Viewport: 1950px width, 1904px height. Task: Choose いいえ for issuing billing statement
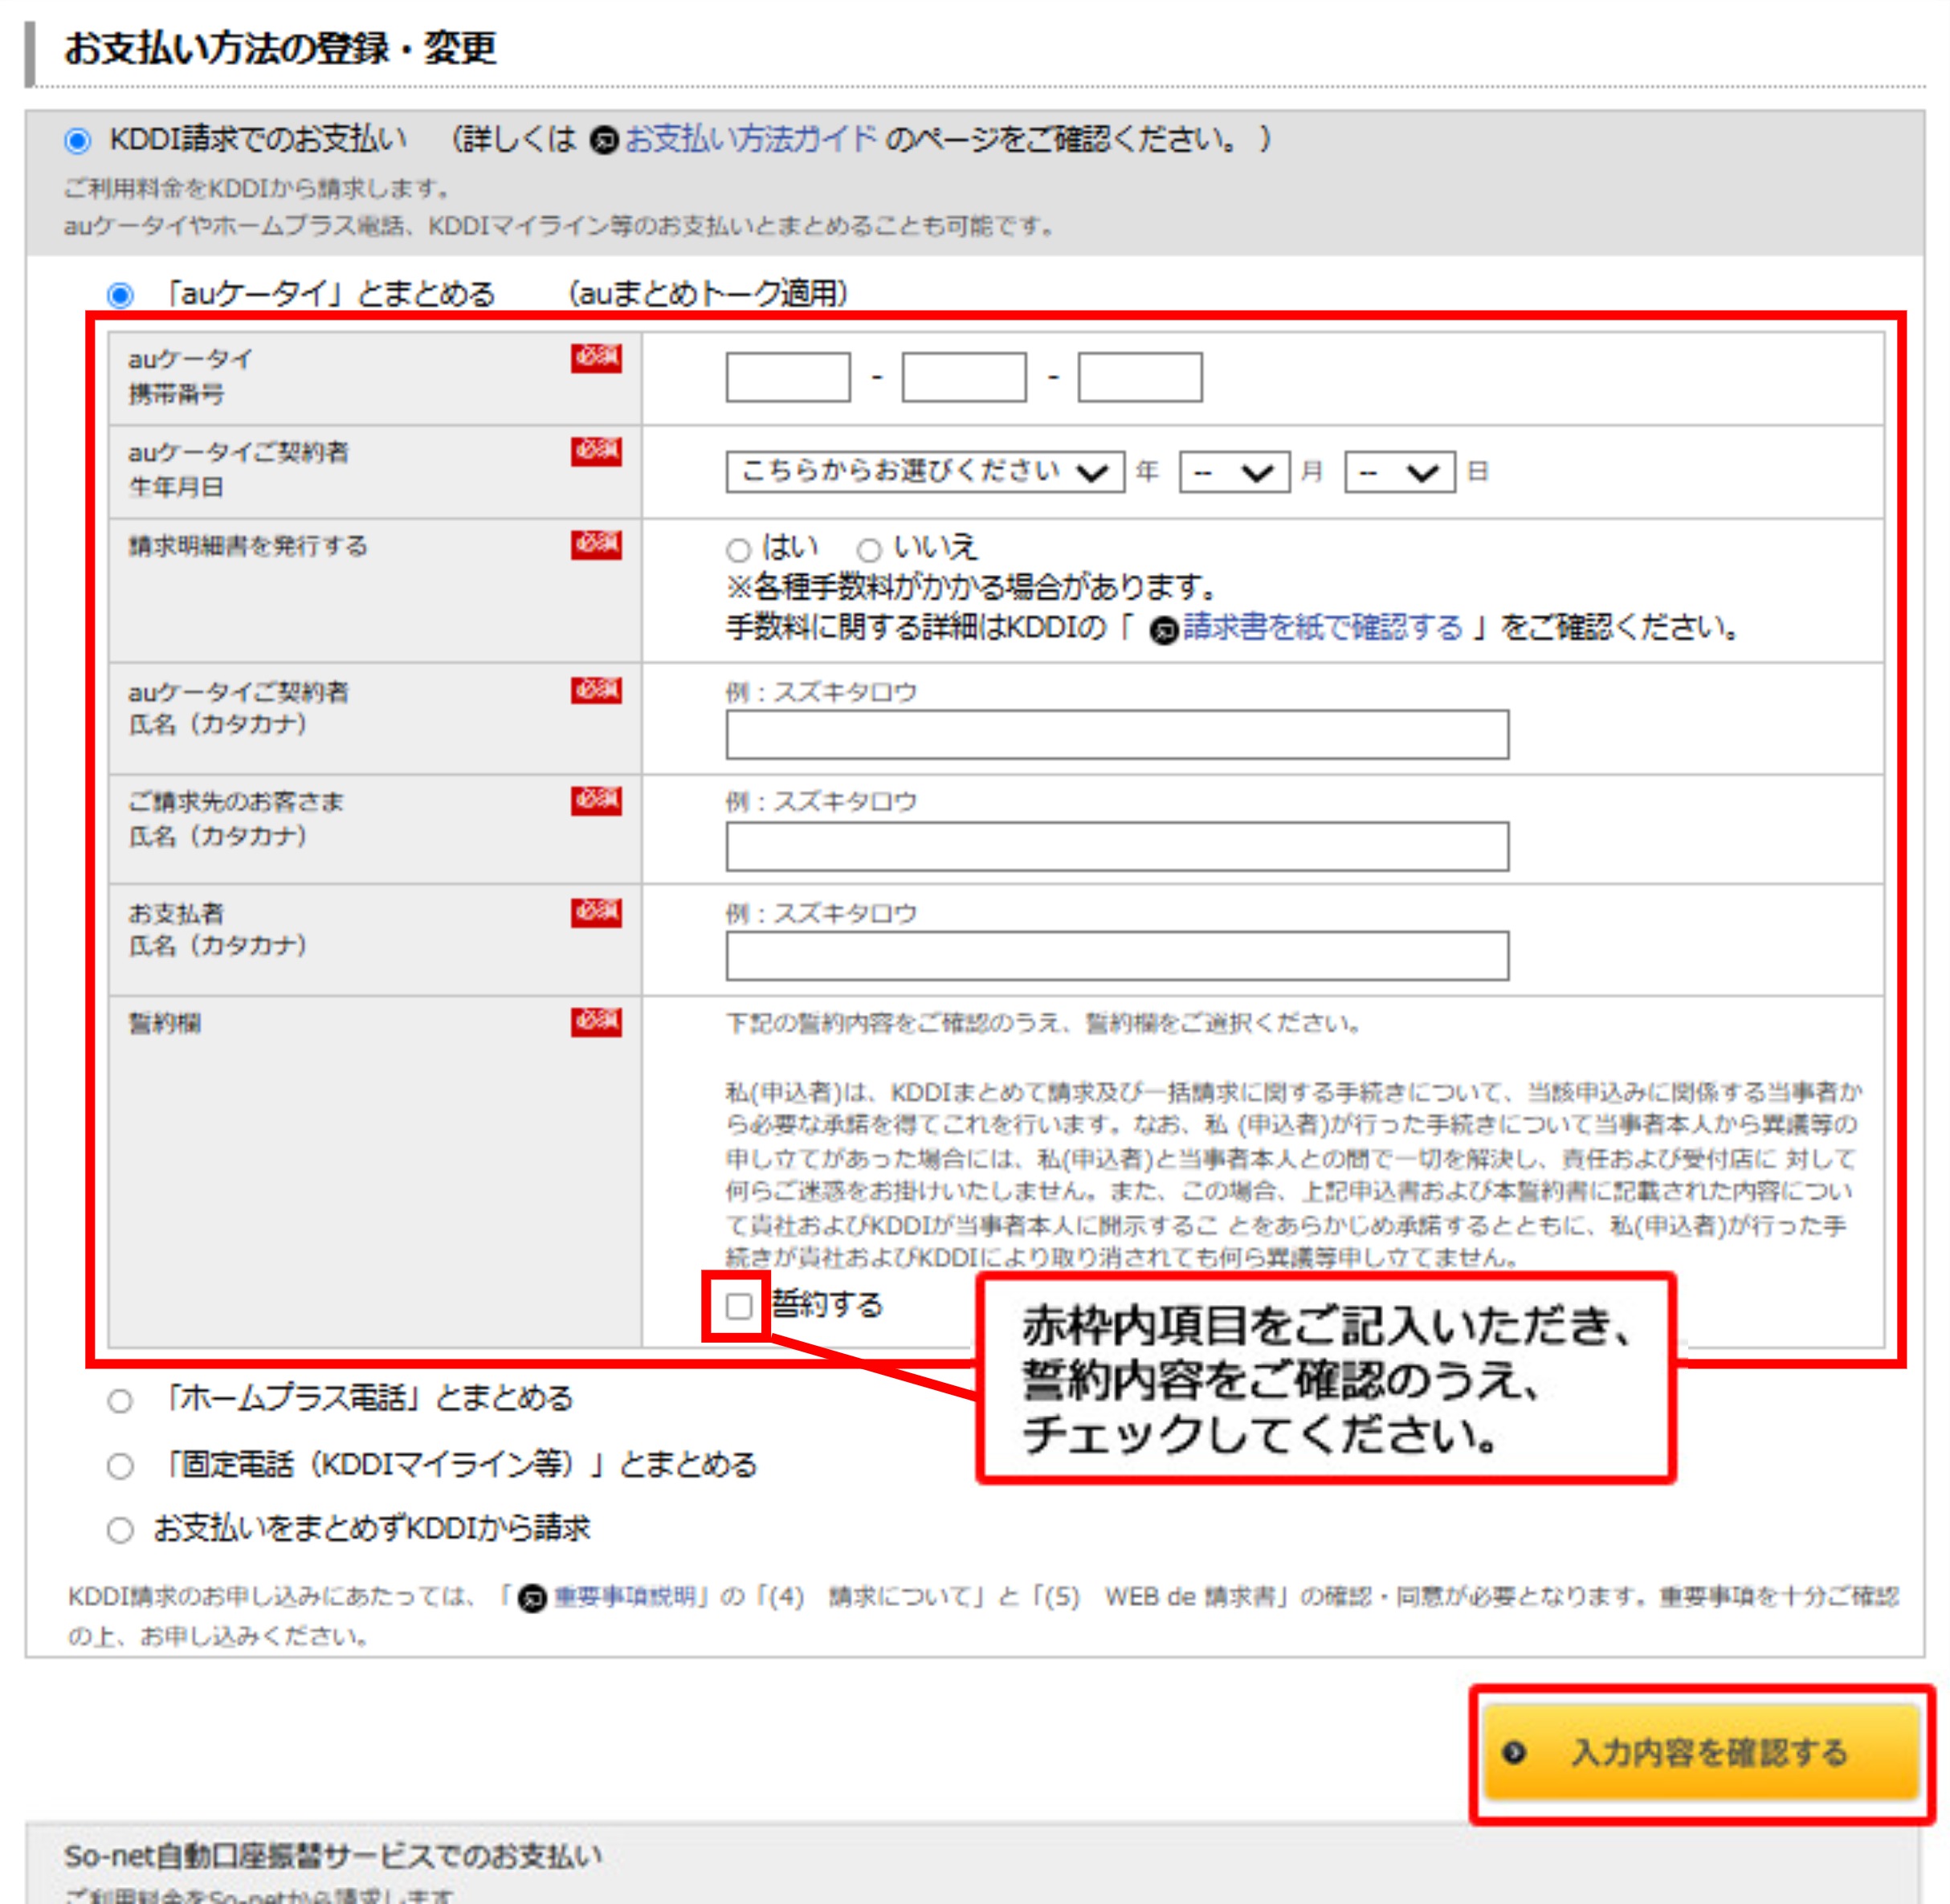(869, 550)
